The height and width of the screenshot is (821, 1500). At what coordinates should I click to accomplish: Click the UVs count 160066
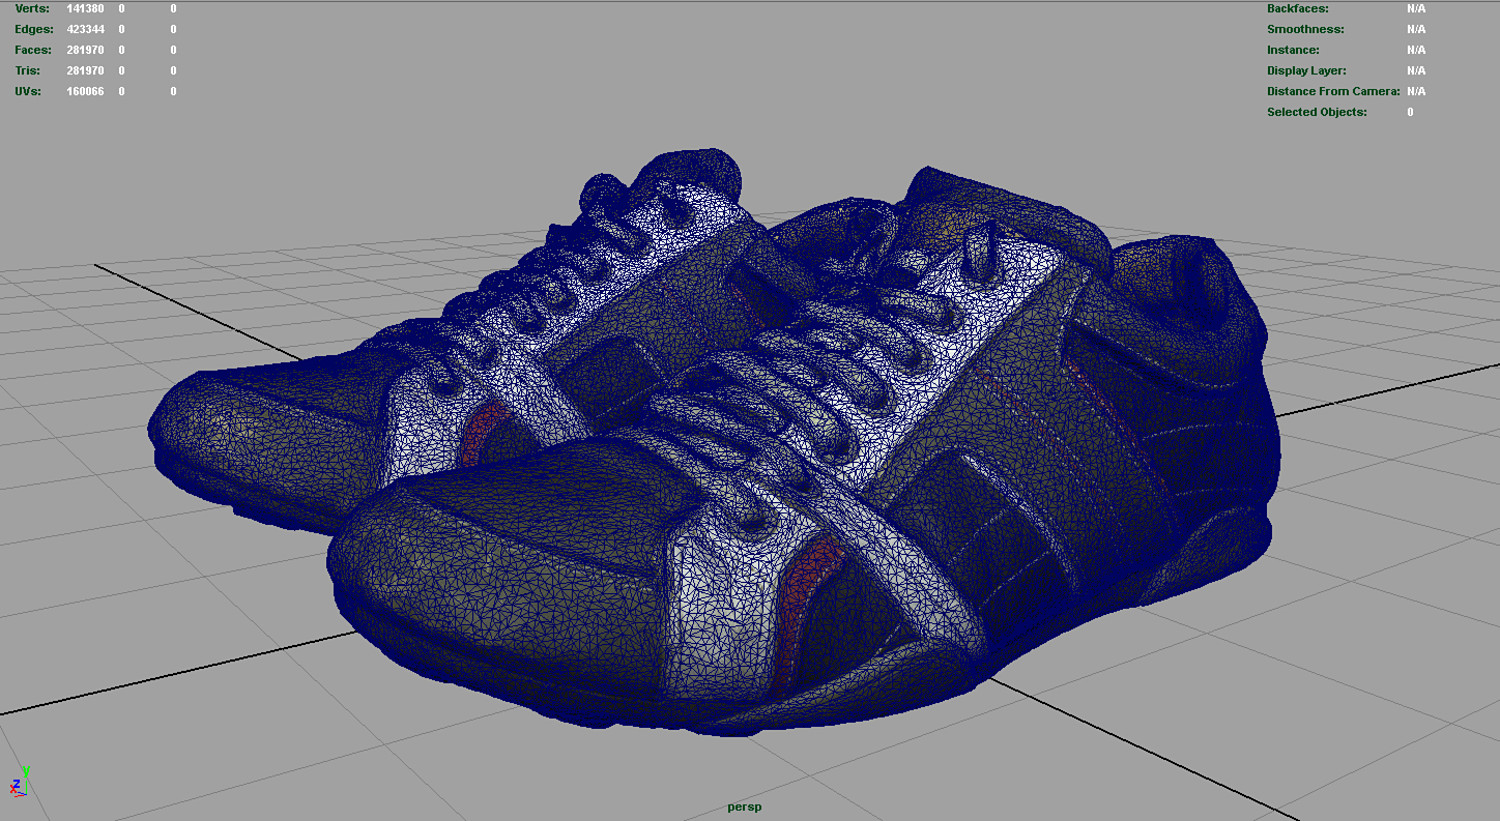tap(85, 91)
